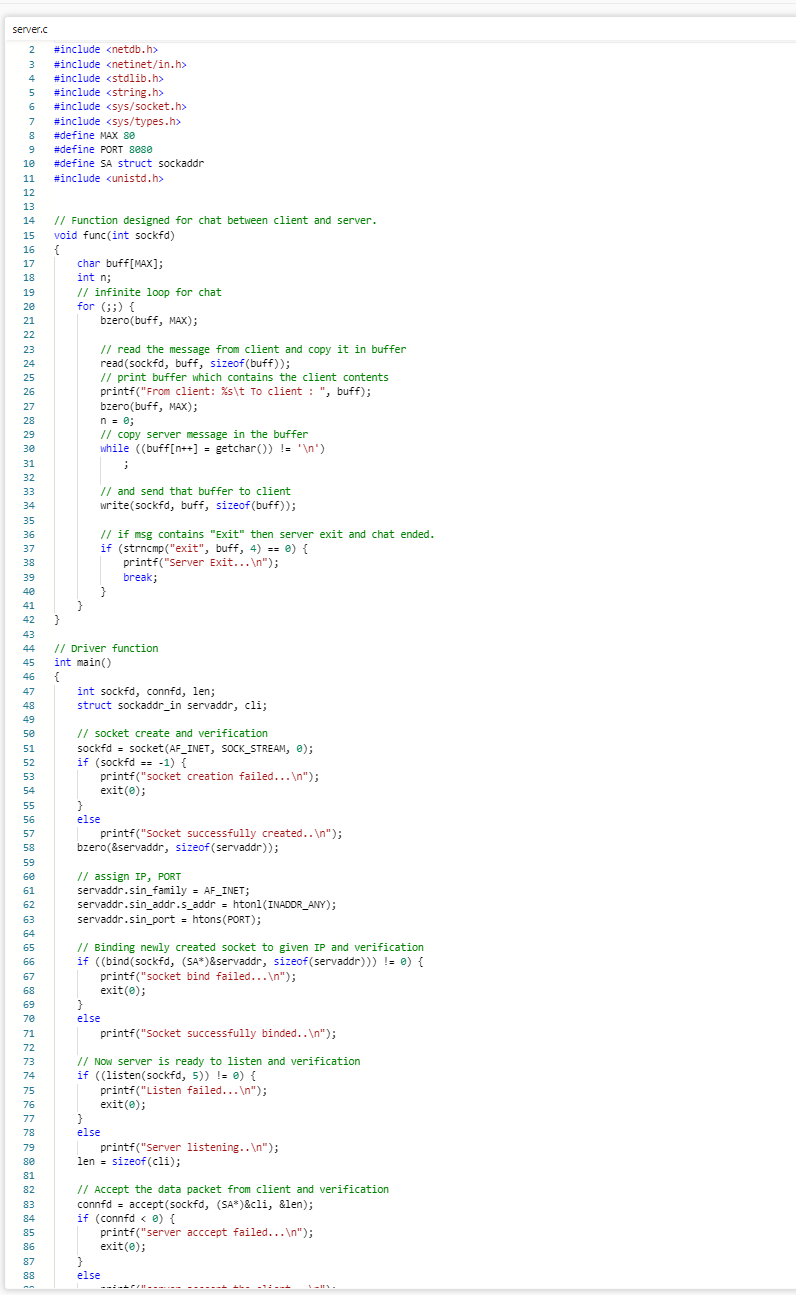
Task: Click the 'Binding newly created socket' comment
Action: click(x=250, y=947)
